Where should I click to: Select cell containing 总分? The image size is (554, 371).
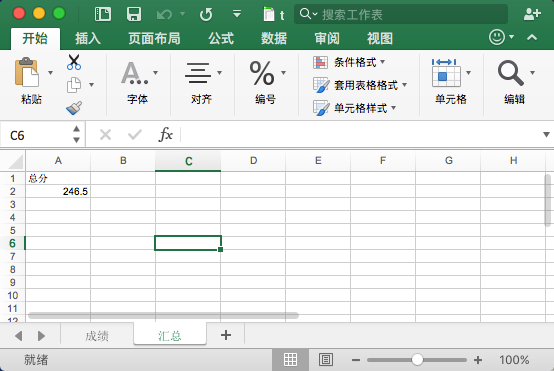click(x=58, y=178)
